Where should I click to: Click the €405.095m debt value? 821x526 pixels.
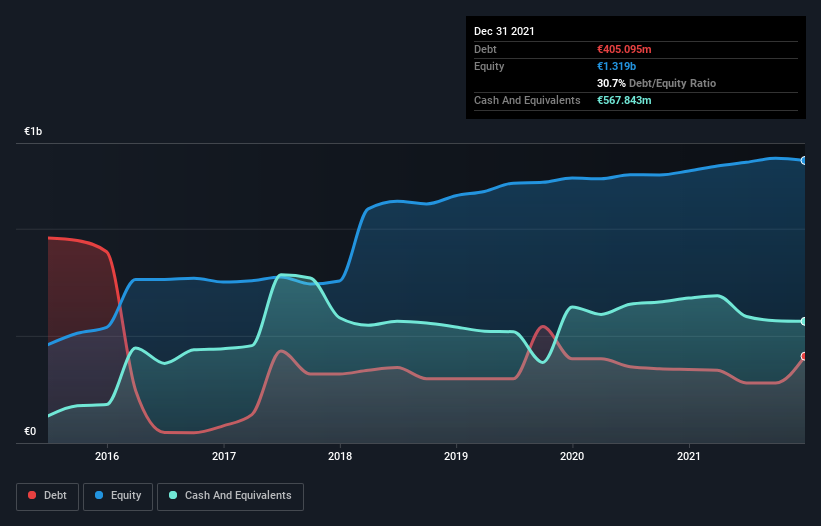(x=624, y=49)
